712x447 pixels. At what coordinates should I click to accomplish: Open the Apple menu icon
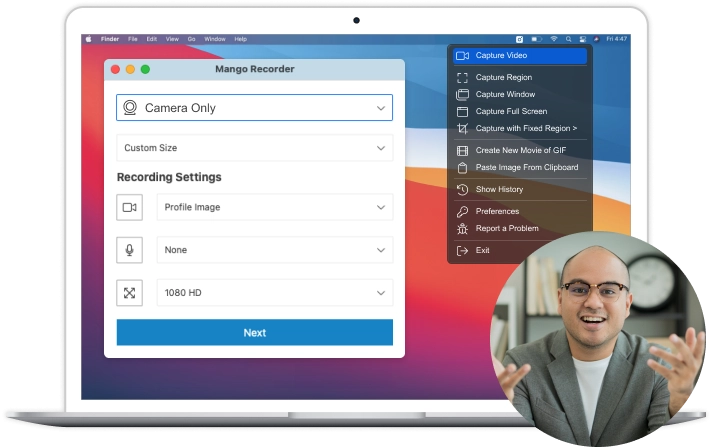pyautogui.click(x=89, y=39)
